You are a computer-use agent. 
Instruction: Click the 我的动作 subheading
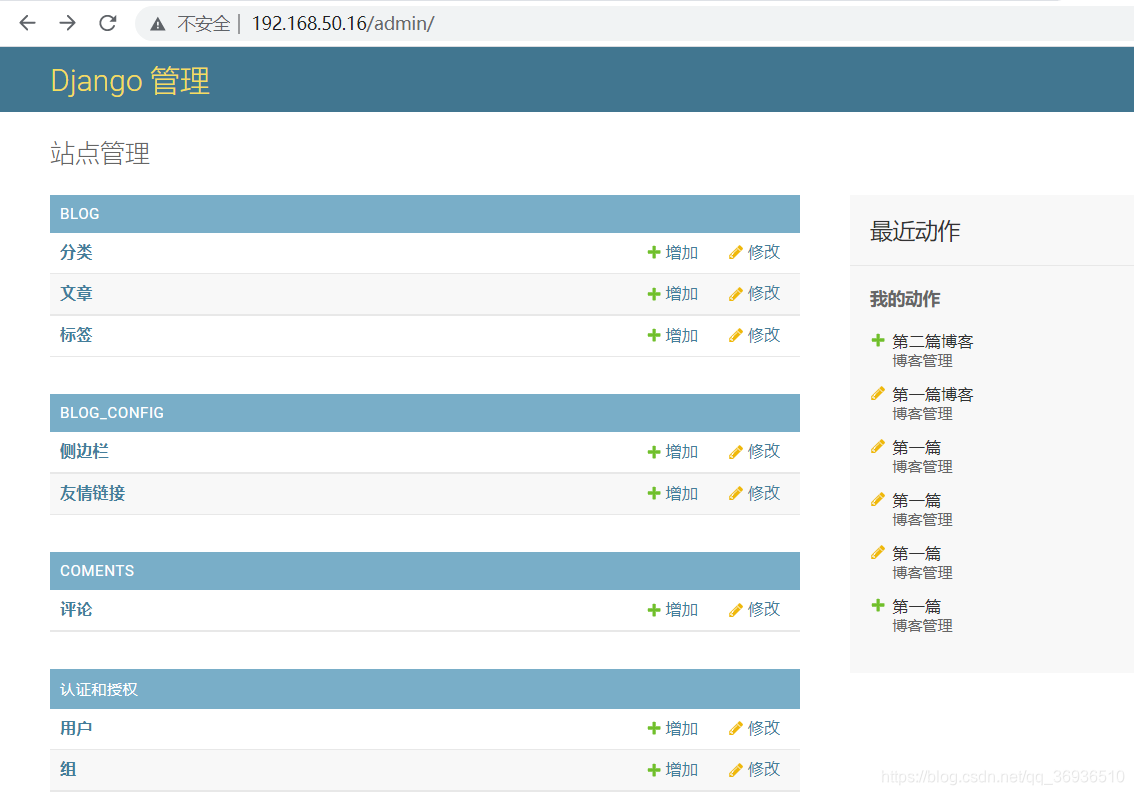pyautogui.click(x=905, y=299)
